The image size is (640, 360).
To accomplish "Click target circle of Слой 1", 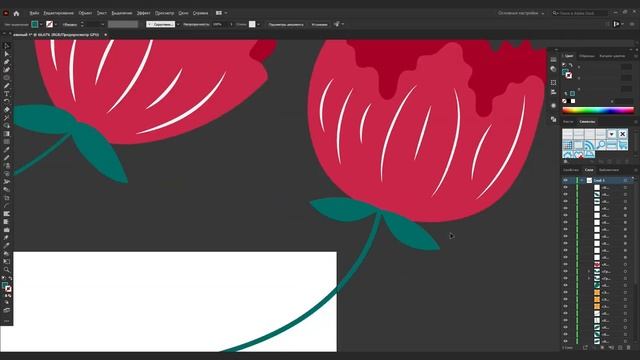I will click(x=625, y=180).
